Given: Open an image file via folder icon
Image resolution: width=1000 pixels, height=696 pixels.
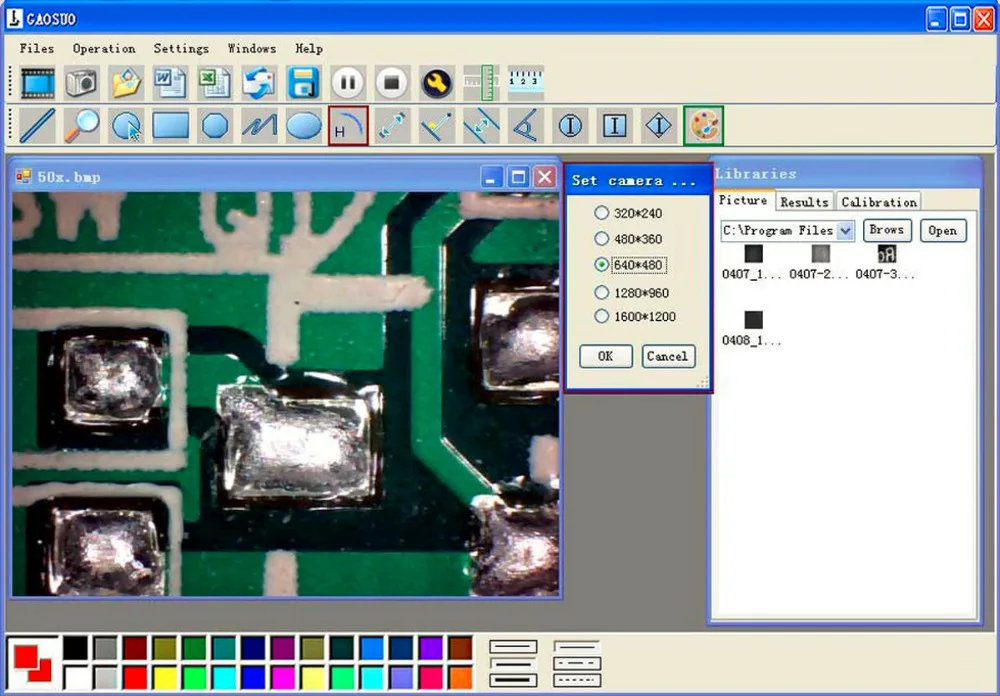Looking at the screenshot, I should [x=126, y=83].
